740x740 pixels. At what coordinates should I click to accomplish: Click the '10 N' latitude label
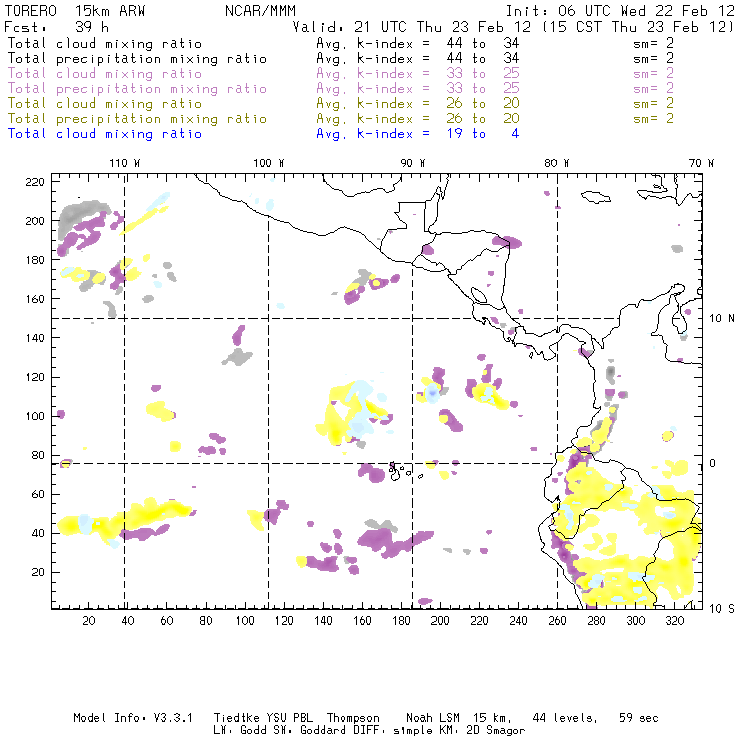click(722, 319)
